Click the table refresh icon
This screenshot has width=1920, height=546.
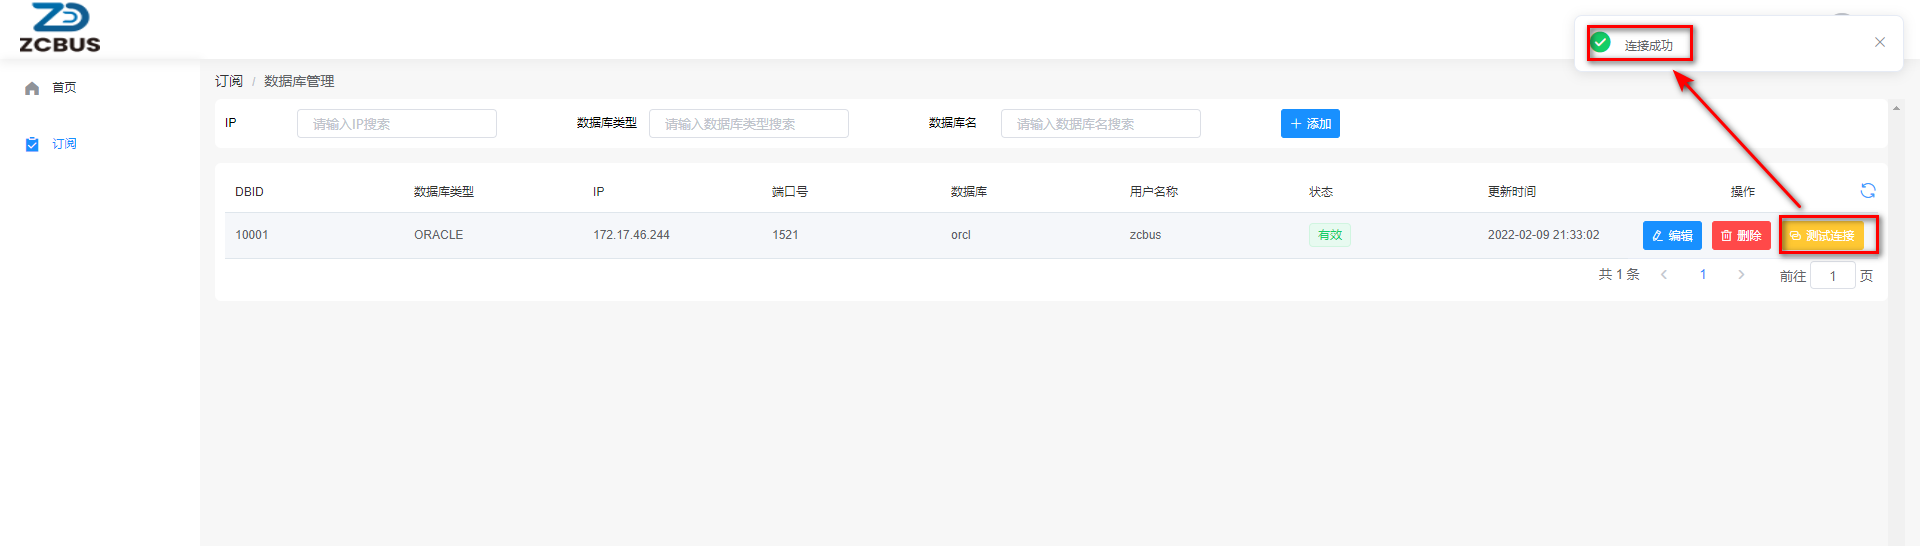(x=1867, y=191)
